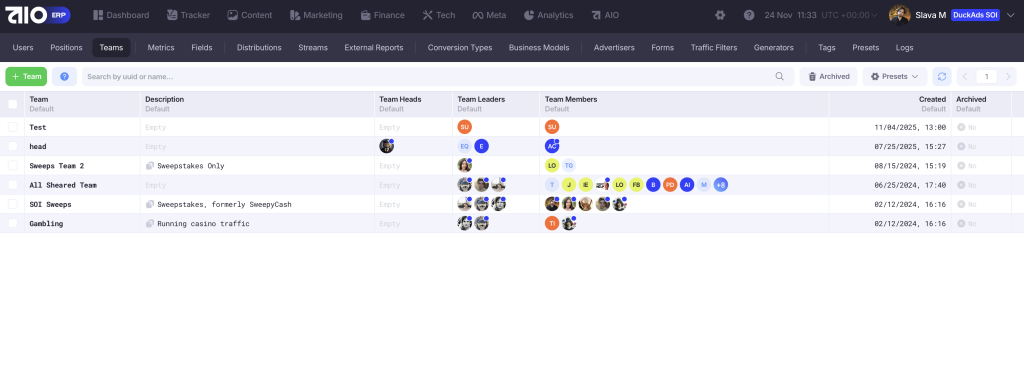Select the Gambling row checkbox
Screen dimensions: 1024x371
[12, 223]
